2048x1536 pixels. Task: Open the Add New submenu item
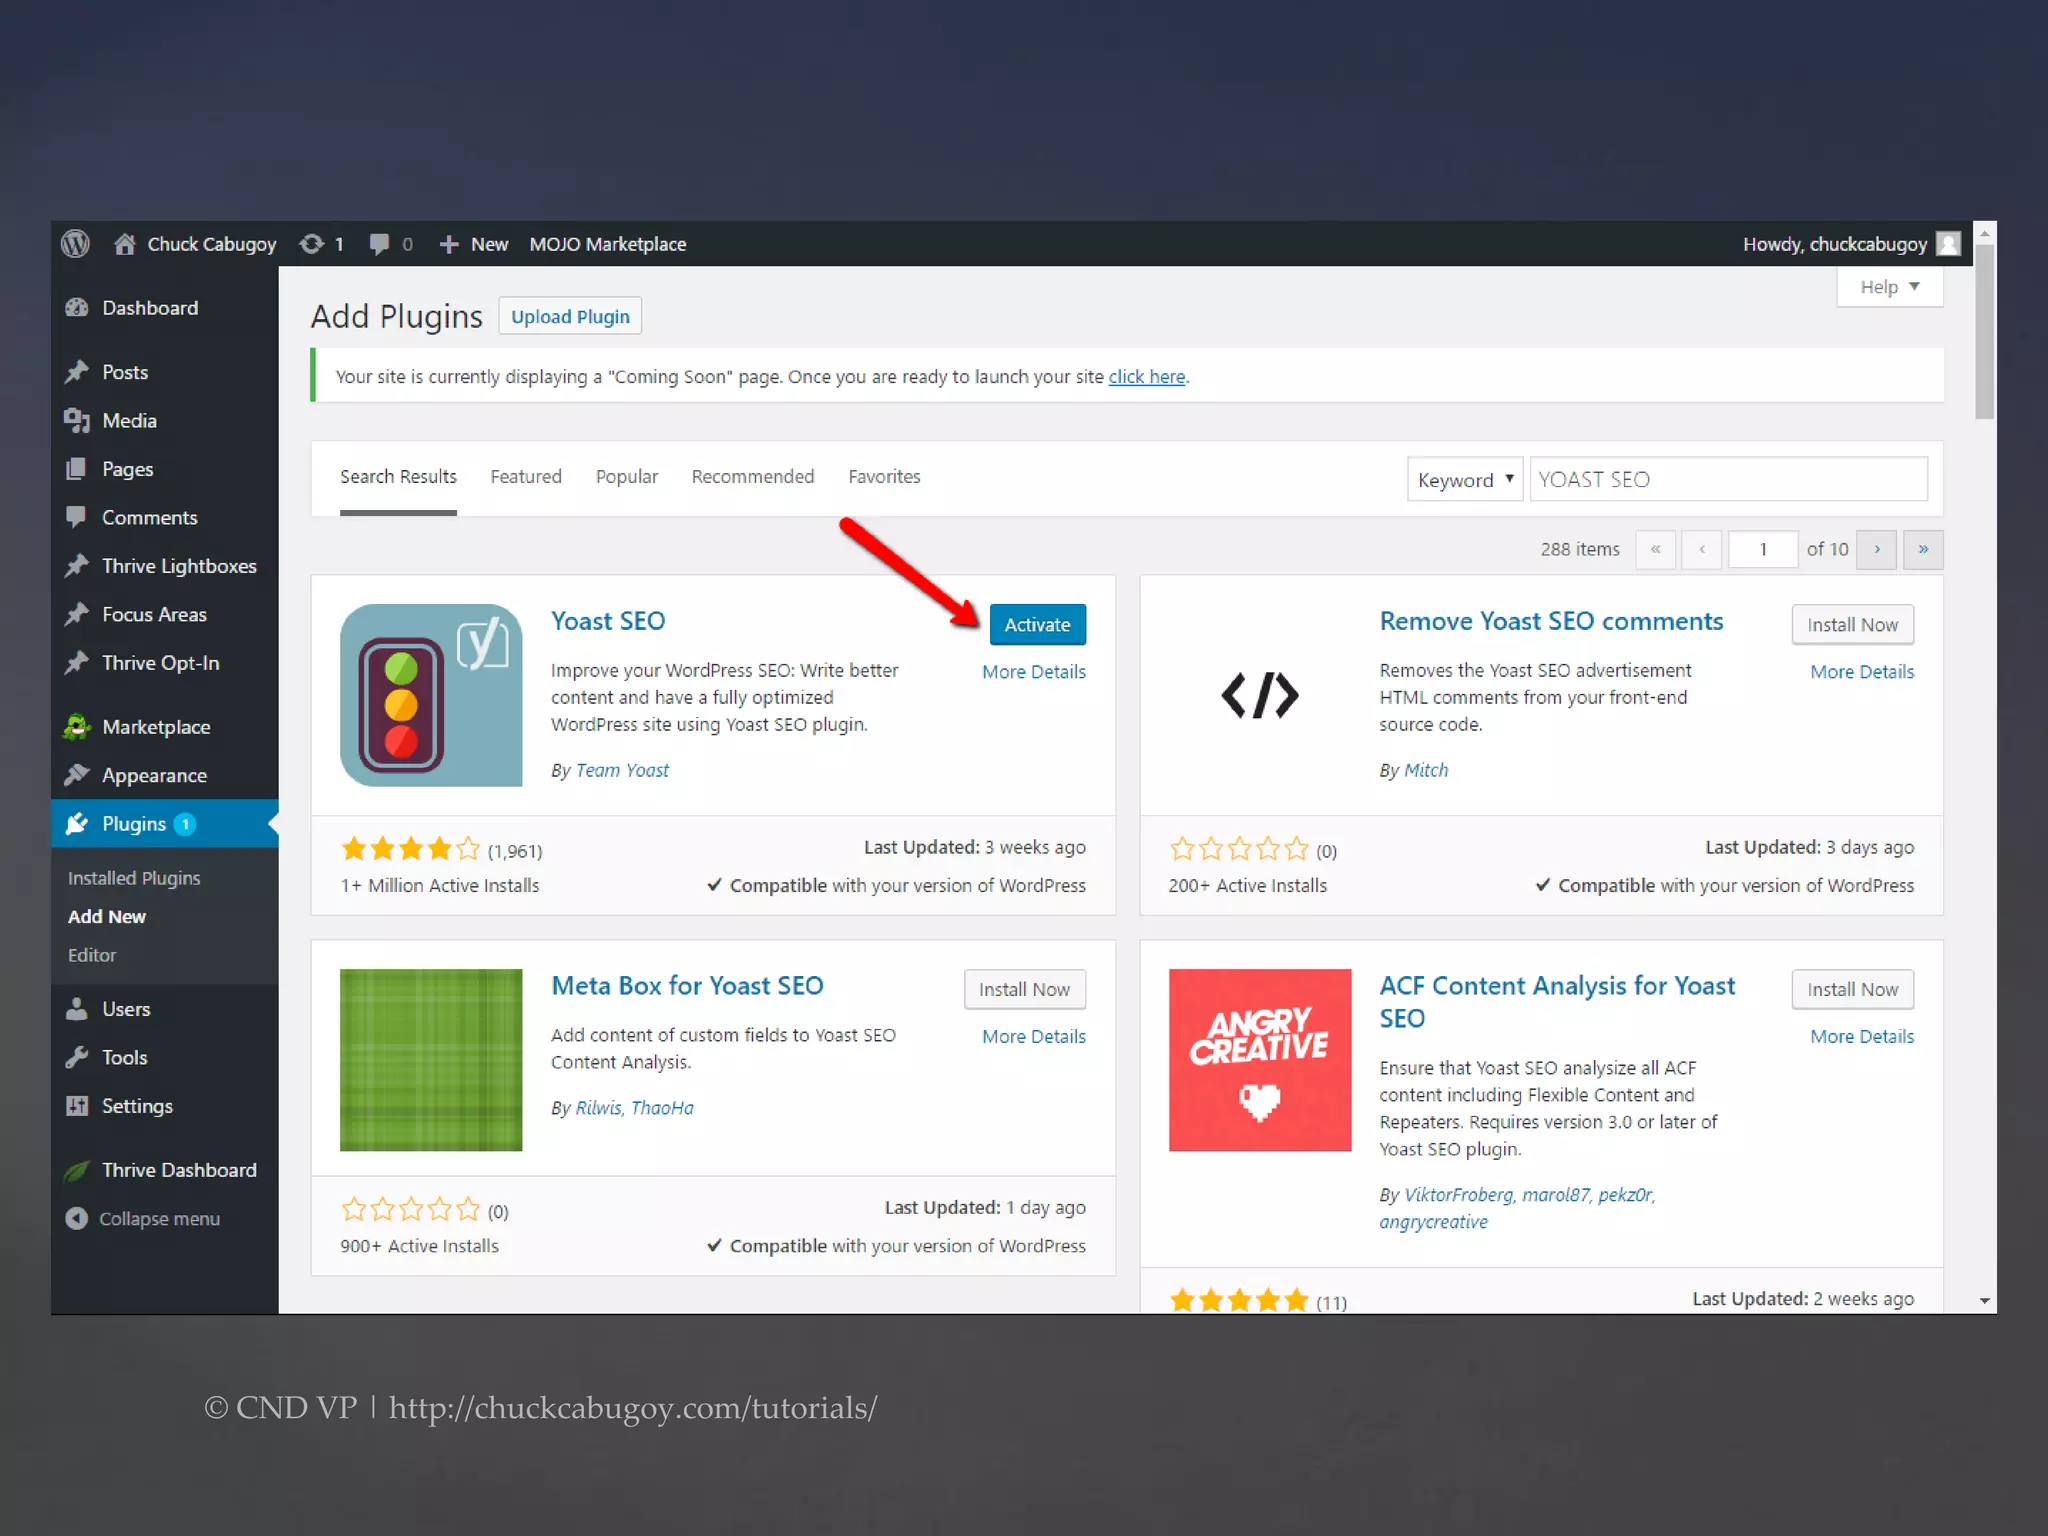pyautogui.click(x=107, y=917)
